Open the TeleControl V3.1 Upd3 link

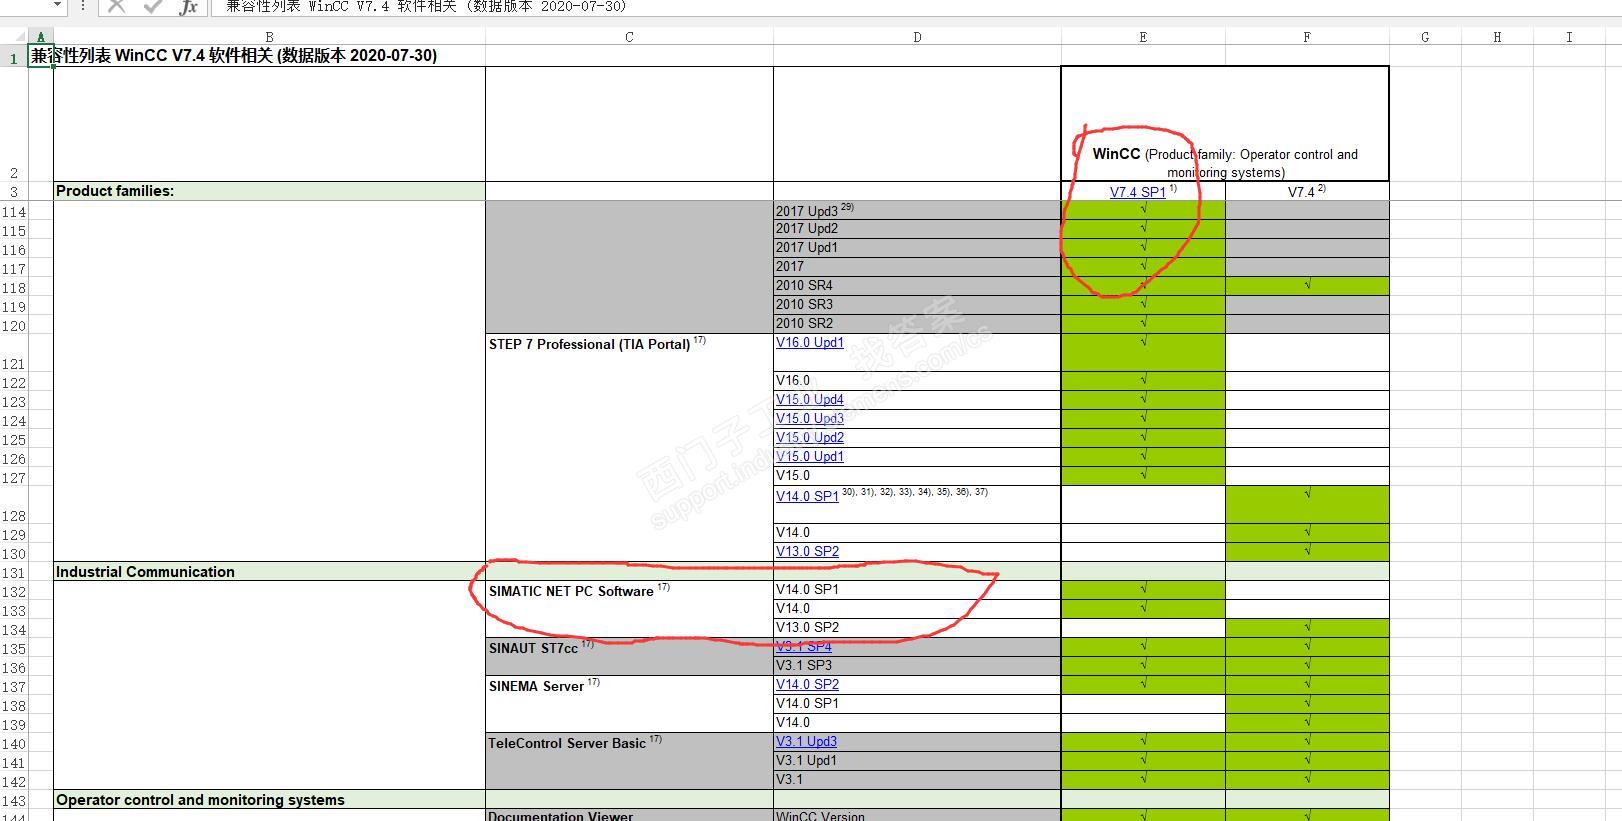click(806, 742)
